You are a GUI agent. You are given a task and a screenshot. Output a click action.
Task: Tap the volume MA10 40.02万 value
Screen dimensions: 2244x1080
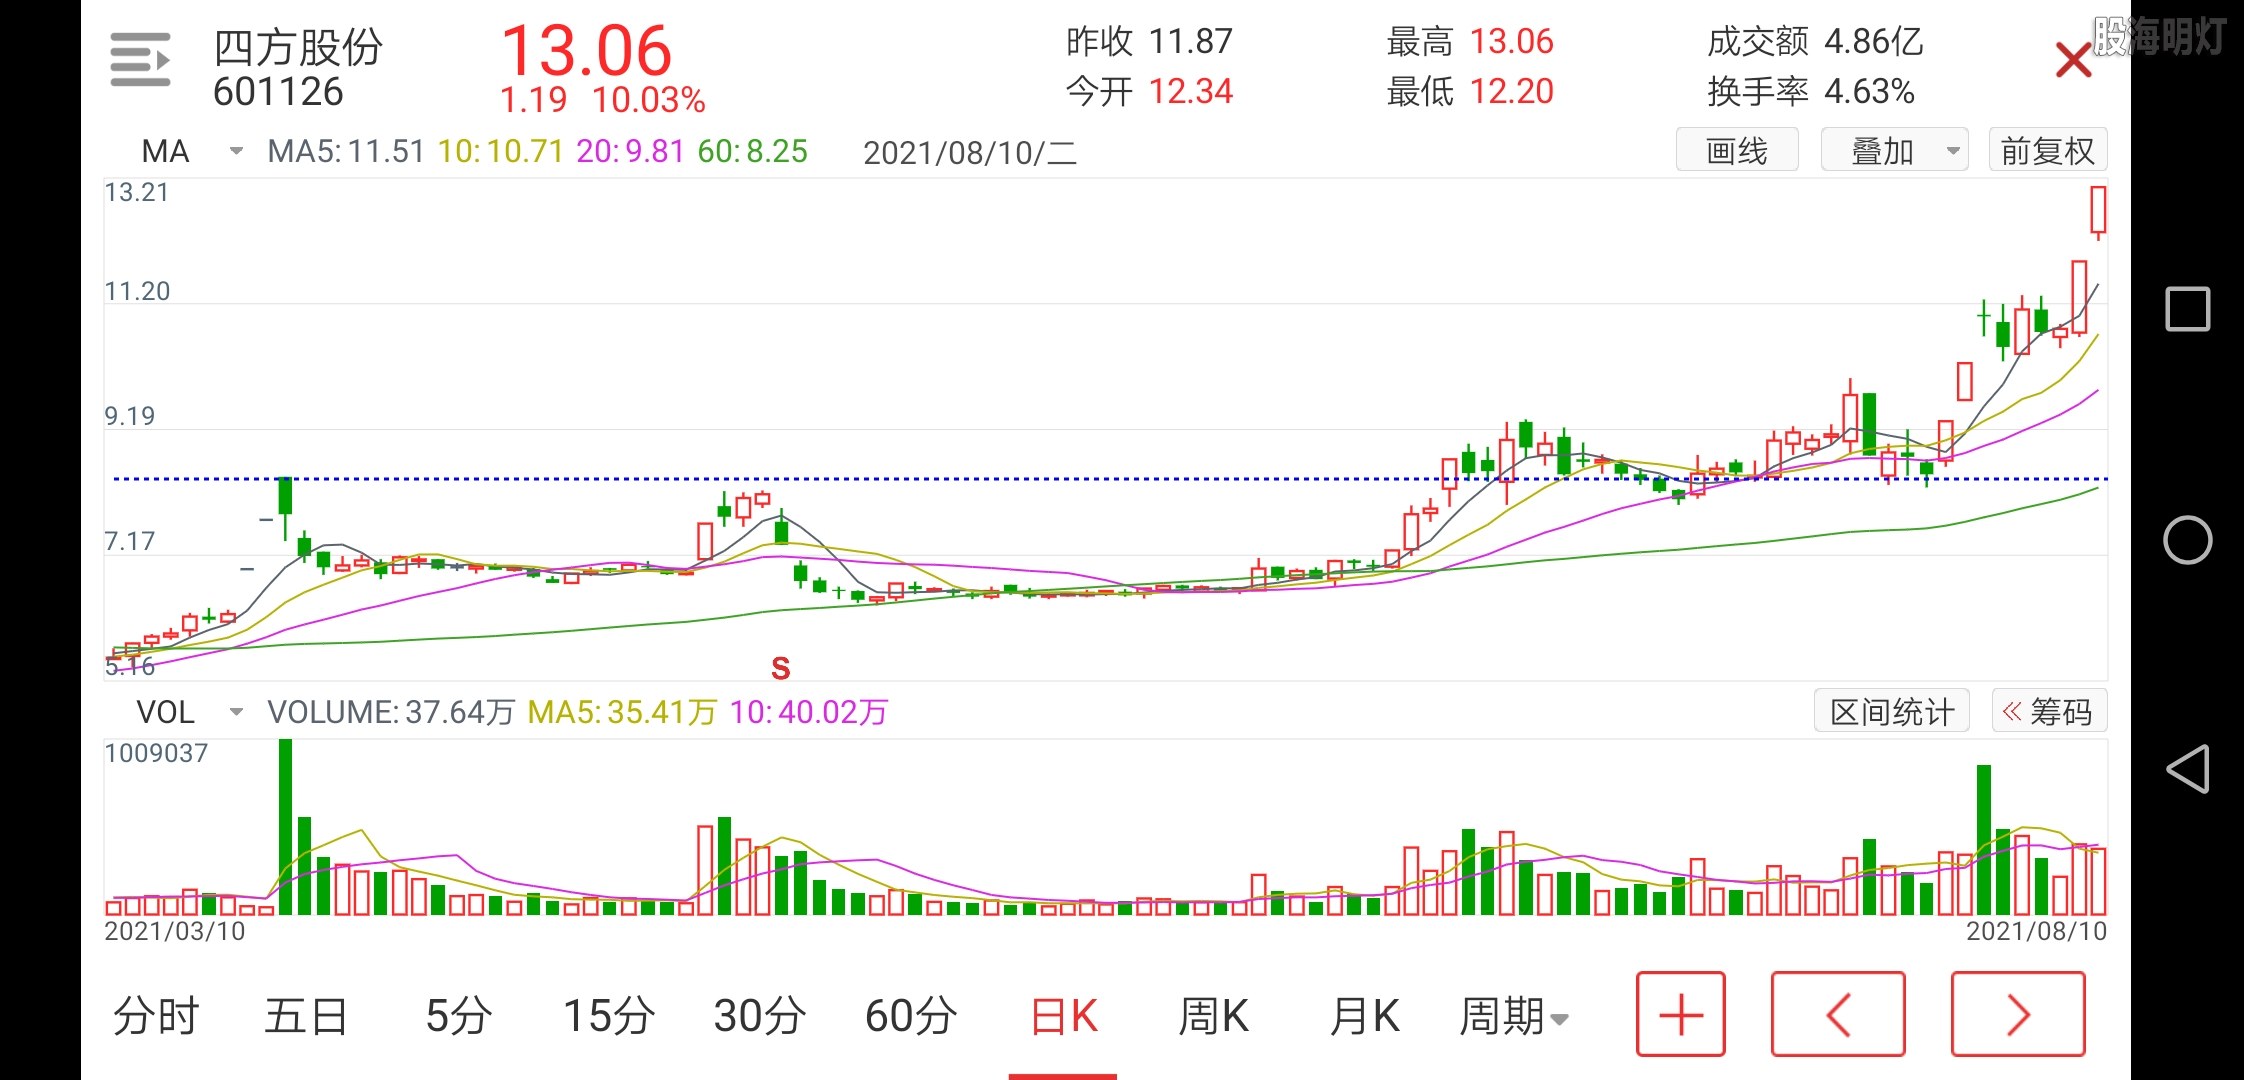pos(809,712)
